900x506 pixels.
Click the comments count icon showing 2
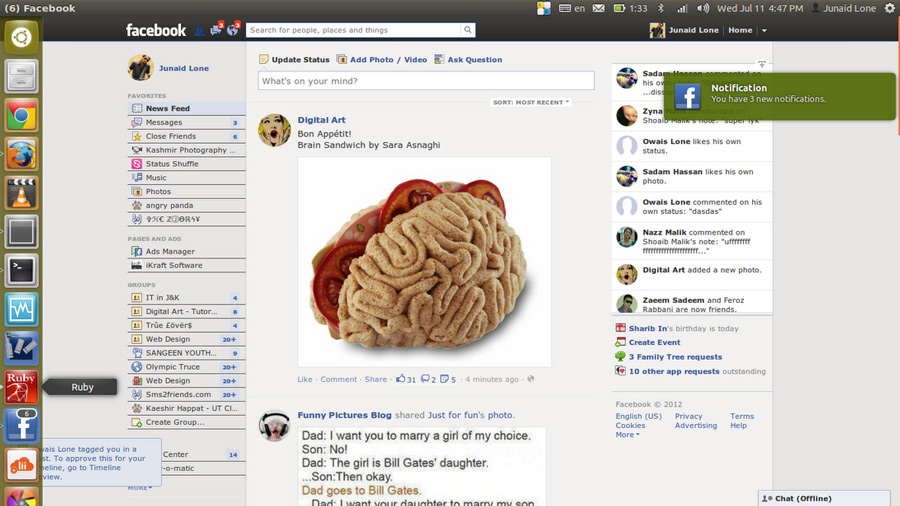(425, 379)
